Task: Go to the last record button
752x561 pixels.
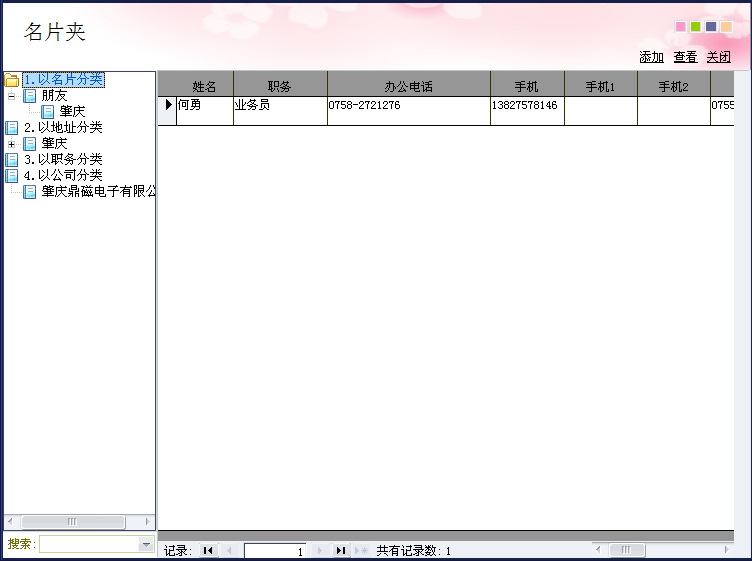Action: pyautogui.click(x=341, y=550)
